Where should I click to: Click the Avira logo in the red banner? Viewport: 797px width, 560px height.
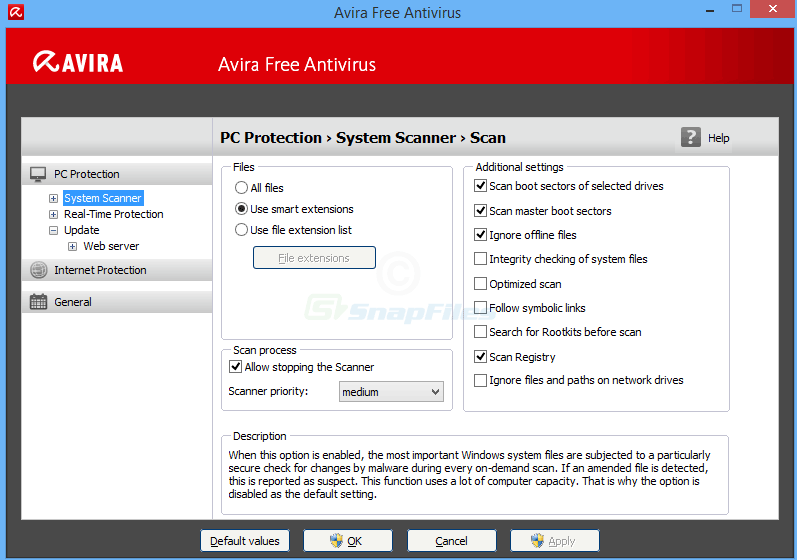click(x=78, y=62)
